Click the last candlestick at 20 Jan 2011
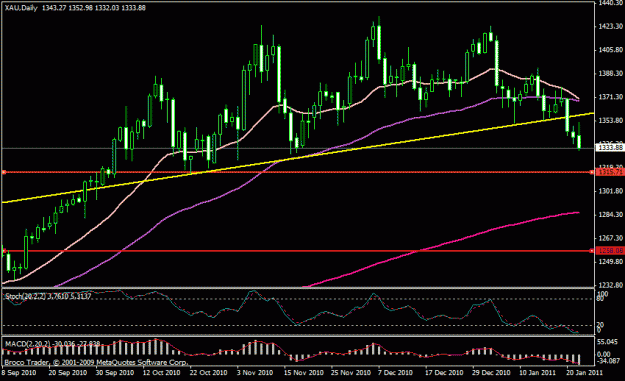This screenshot has height=381, width=625. tap(579, 141)
